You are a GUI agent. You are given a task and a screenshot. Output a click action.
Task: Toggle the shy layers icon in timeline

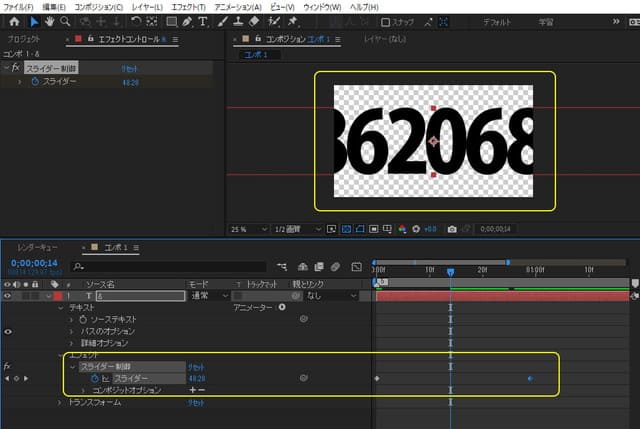302,267
